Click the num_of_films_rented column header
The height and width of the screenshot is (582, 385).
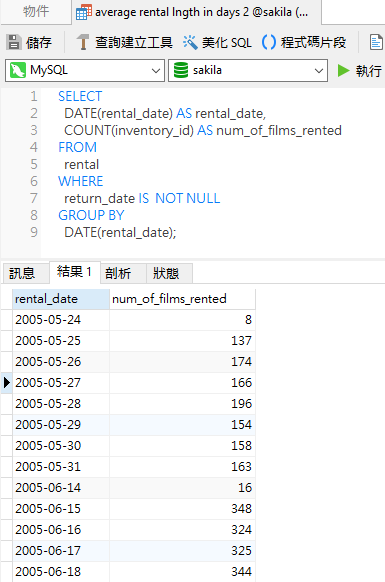pos(182,299)
